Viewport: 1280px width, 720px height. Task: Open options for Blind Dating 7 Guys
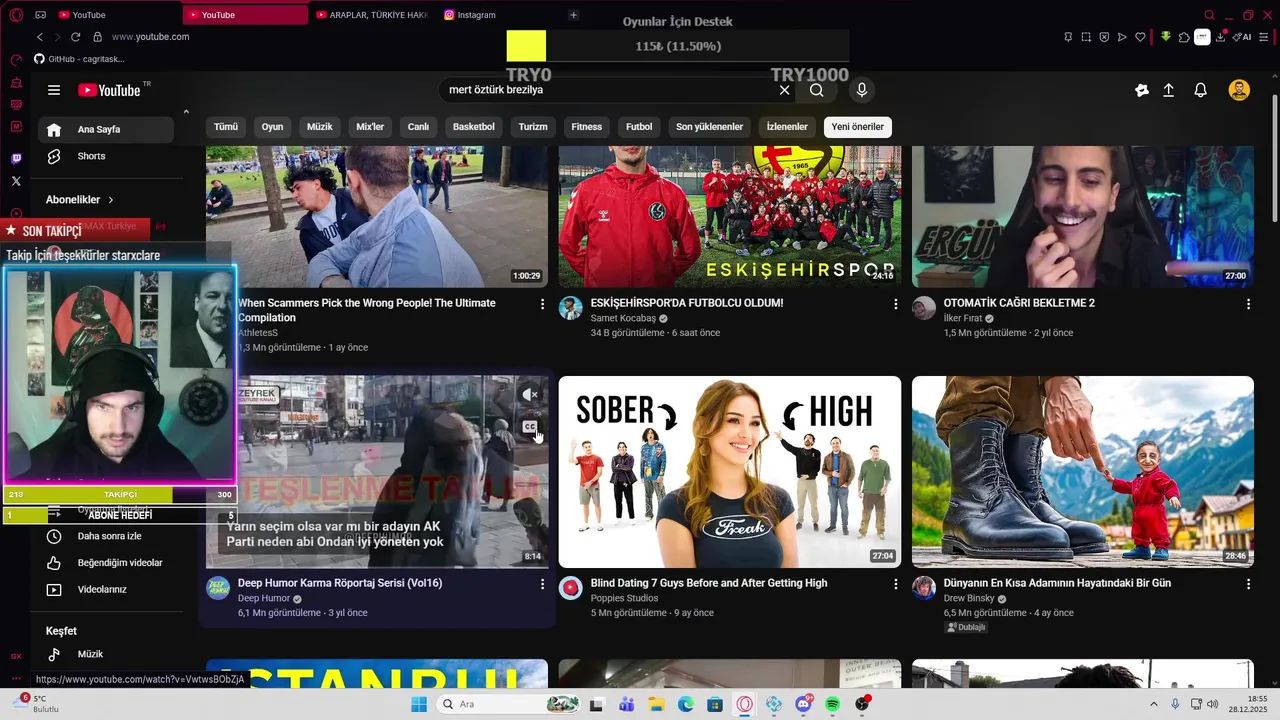coord(895,584)
